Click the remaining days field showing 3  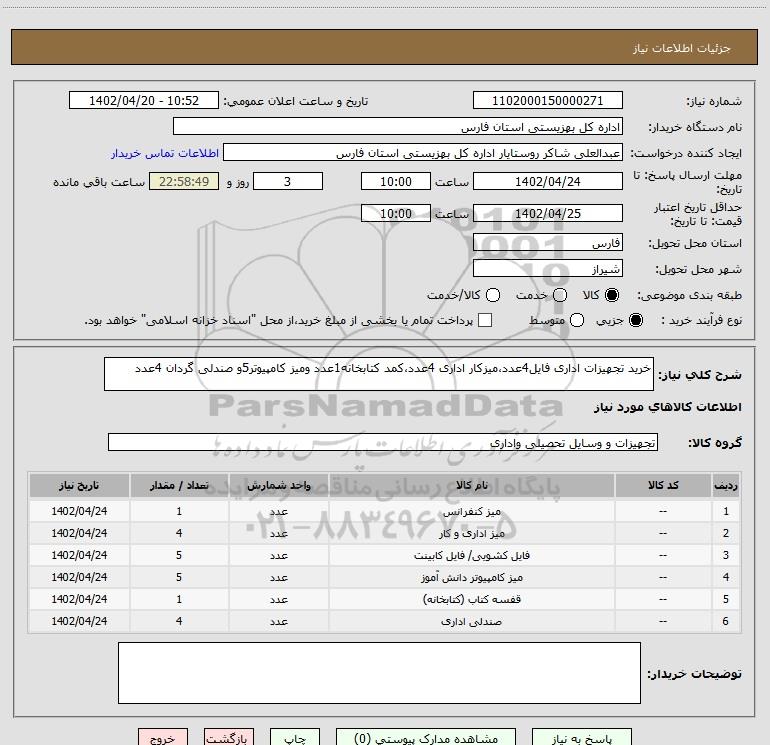[x=288, y=181]
